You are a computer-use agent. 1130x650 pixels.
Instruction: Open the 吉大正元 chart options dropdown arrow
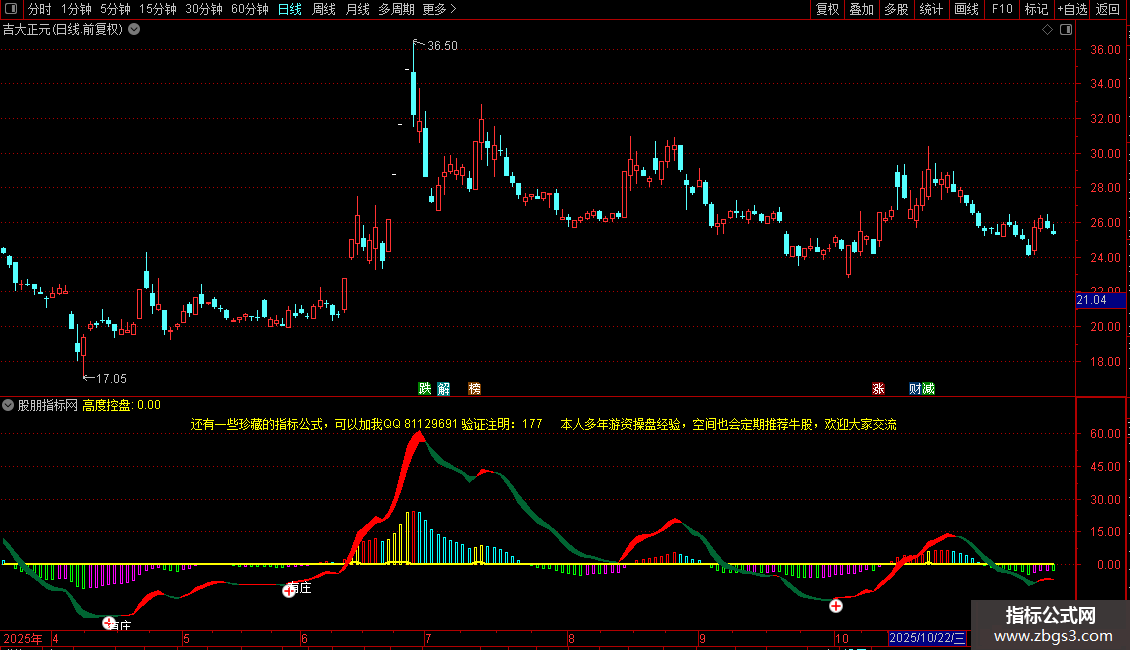134,30
